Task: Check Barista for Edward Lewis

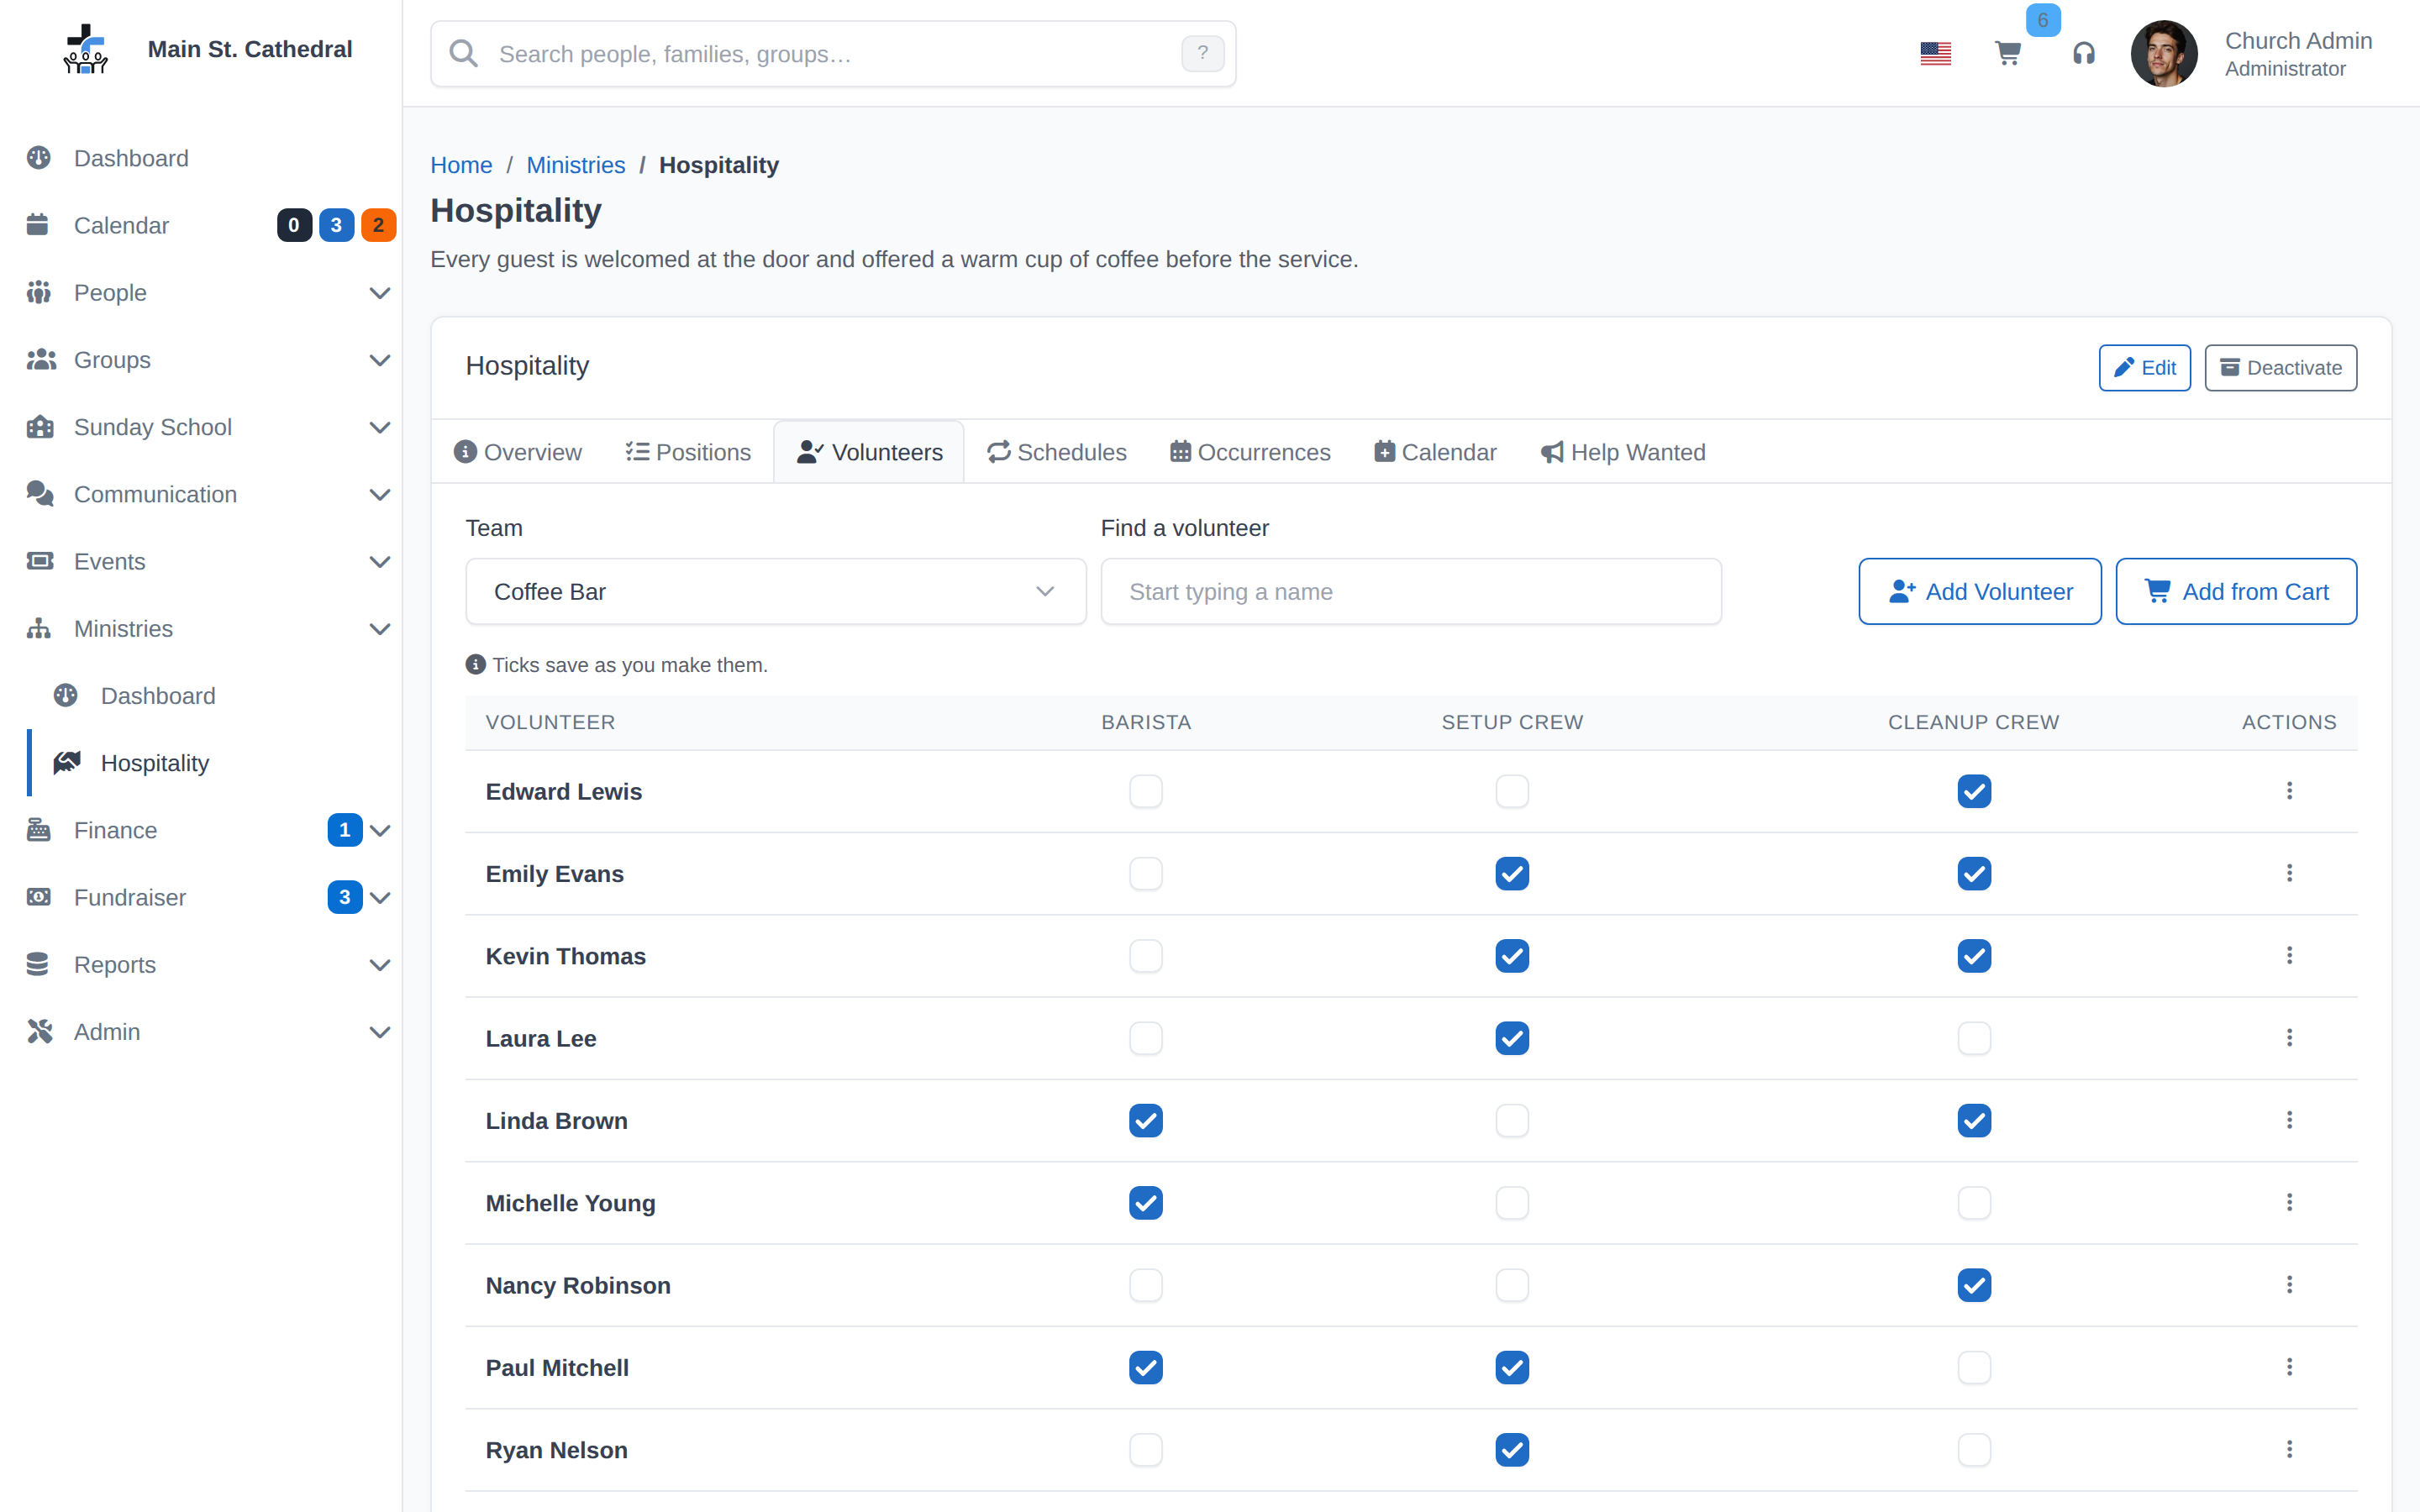Action: click(x=1146, y=791)
